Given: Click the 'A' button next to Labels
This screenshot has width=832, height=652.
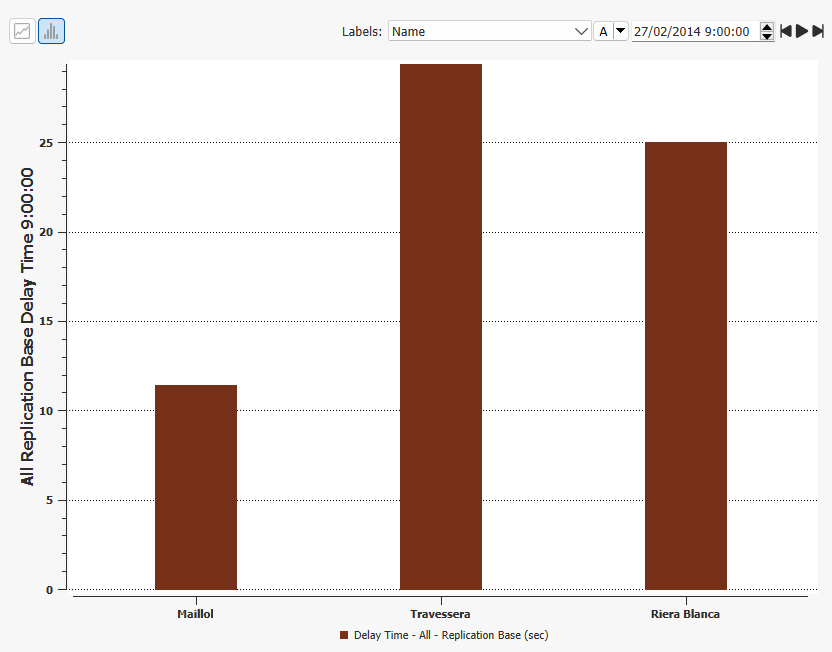Looking at the screenshot, I should (x=603, y=31).
